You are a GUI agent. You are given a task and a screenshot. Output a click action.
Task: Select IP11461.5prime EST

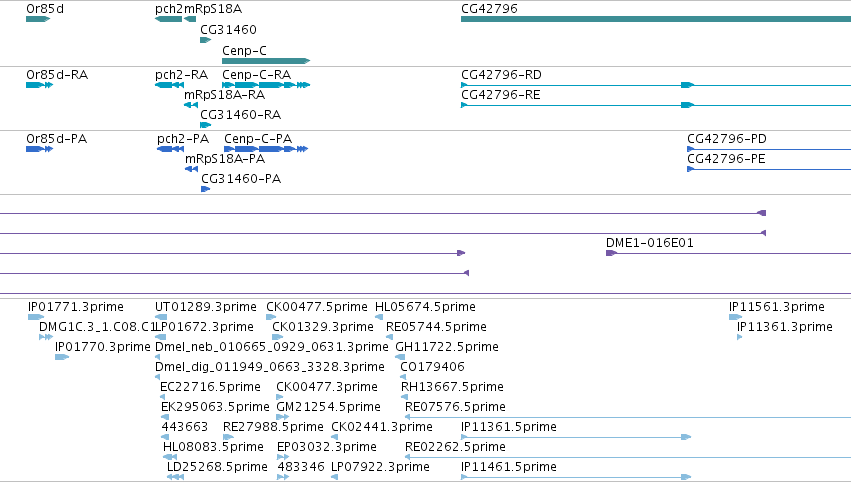(x=576, y=477)
